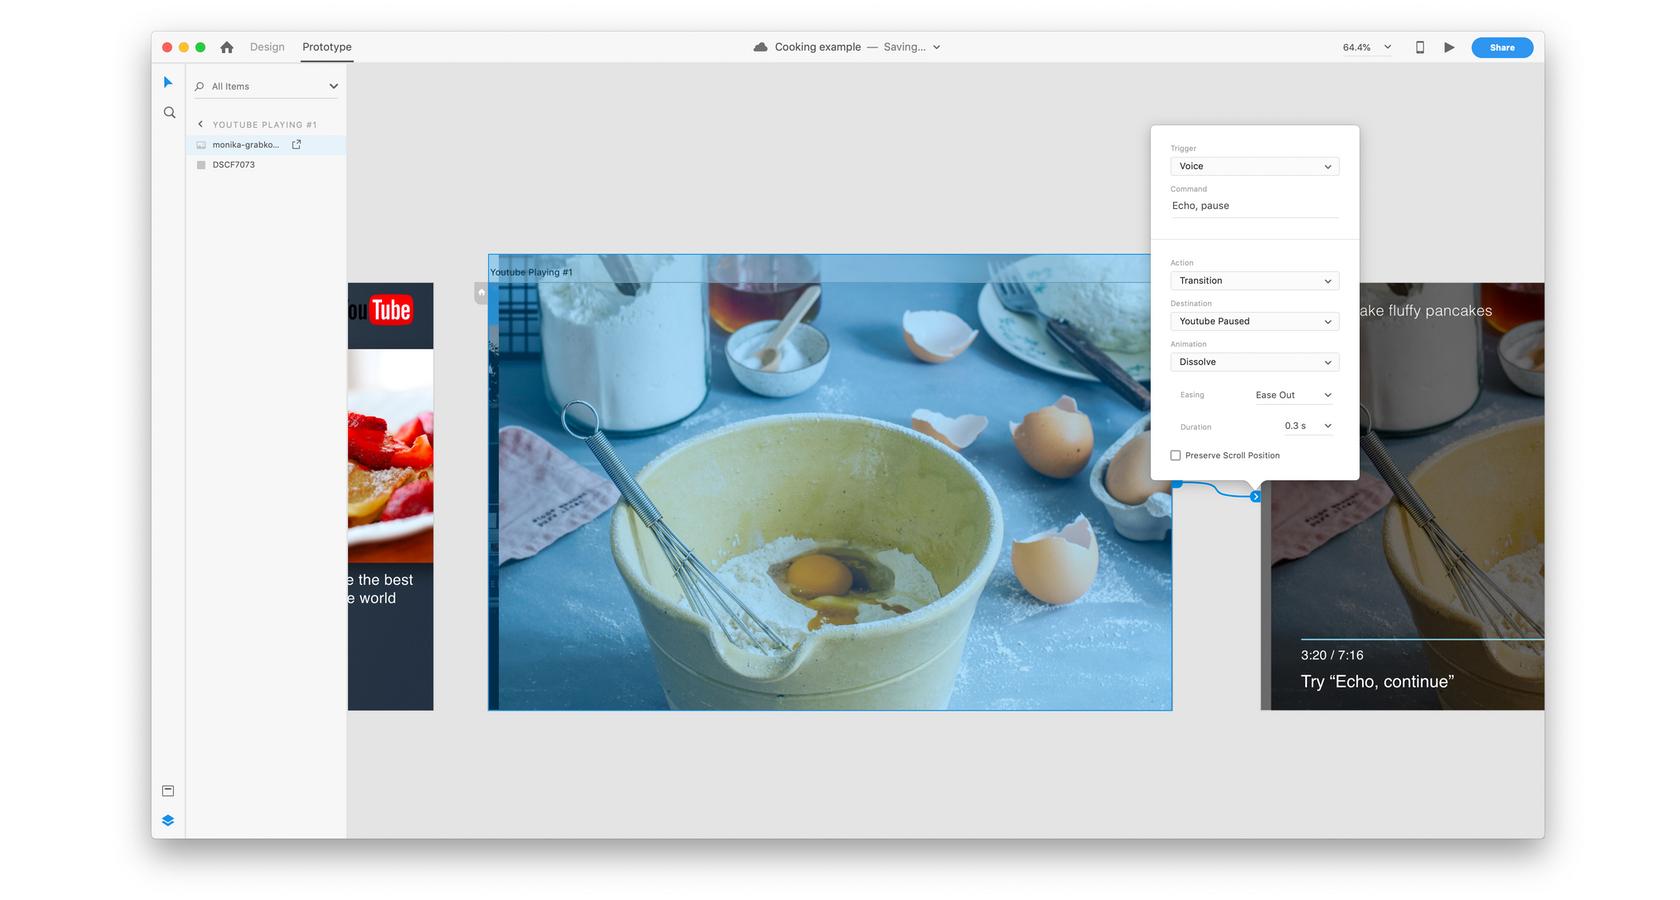
Task: Click the cloud icon next to Cooking example
Action: (761, 46)
